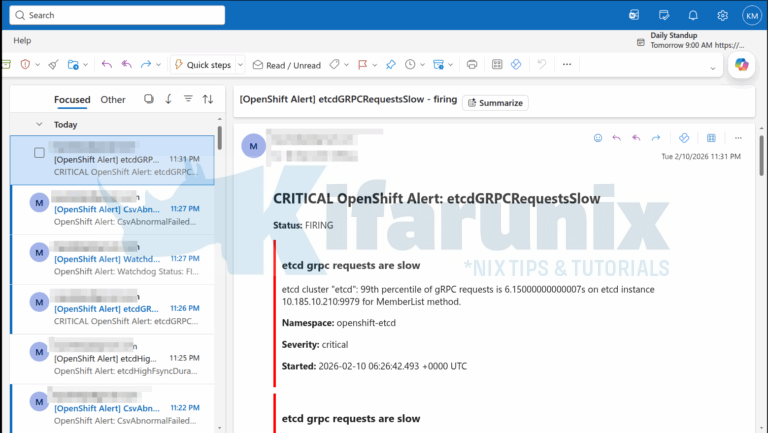Click the Snooze clock icon
The height and width of the screenshot is (433, 768).
click(x=410, y=64)
